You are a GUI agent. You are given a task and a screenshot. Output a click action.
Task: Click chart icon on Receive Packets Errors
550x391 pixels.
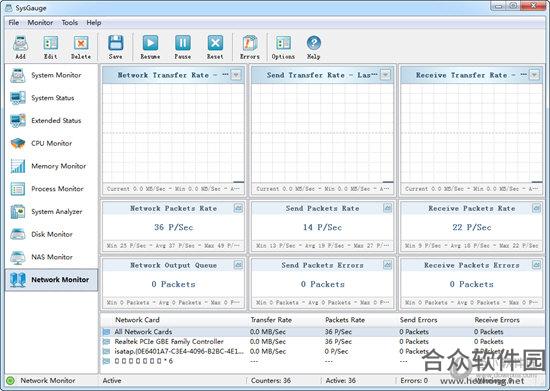536,265
